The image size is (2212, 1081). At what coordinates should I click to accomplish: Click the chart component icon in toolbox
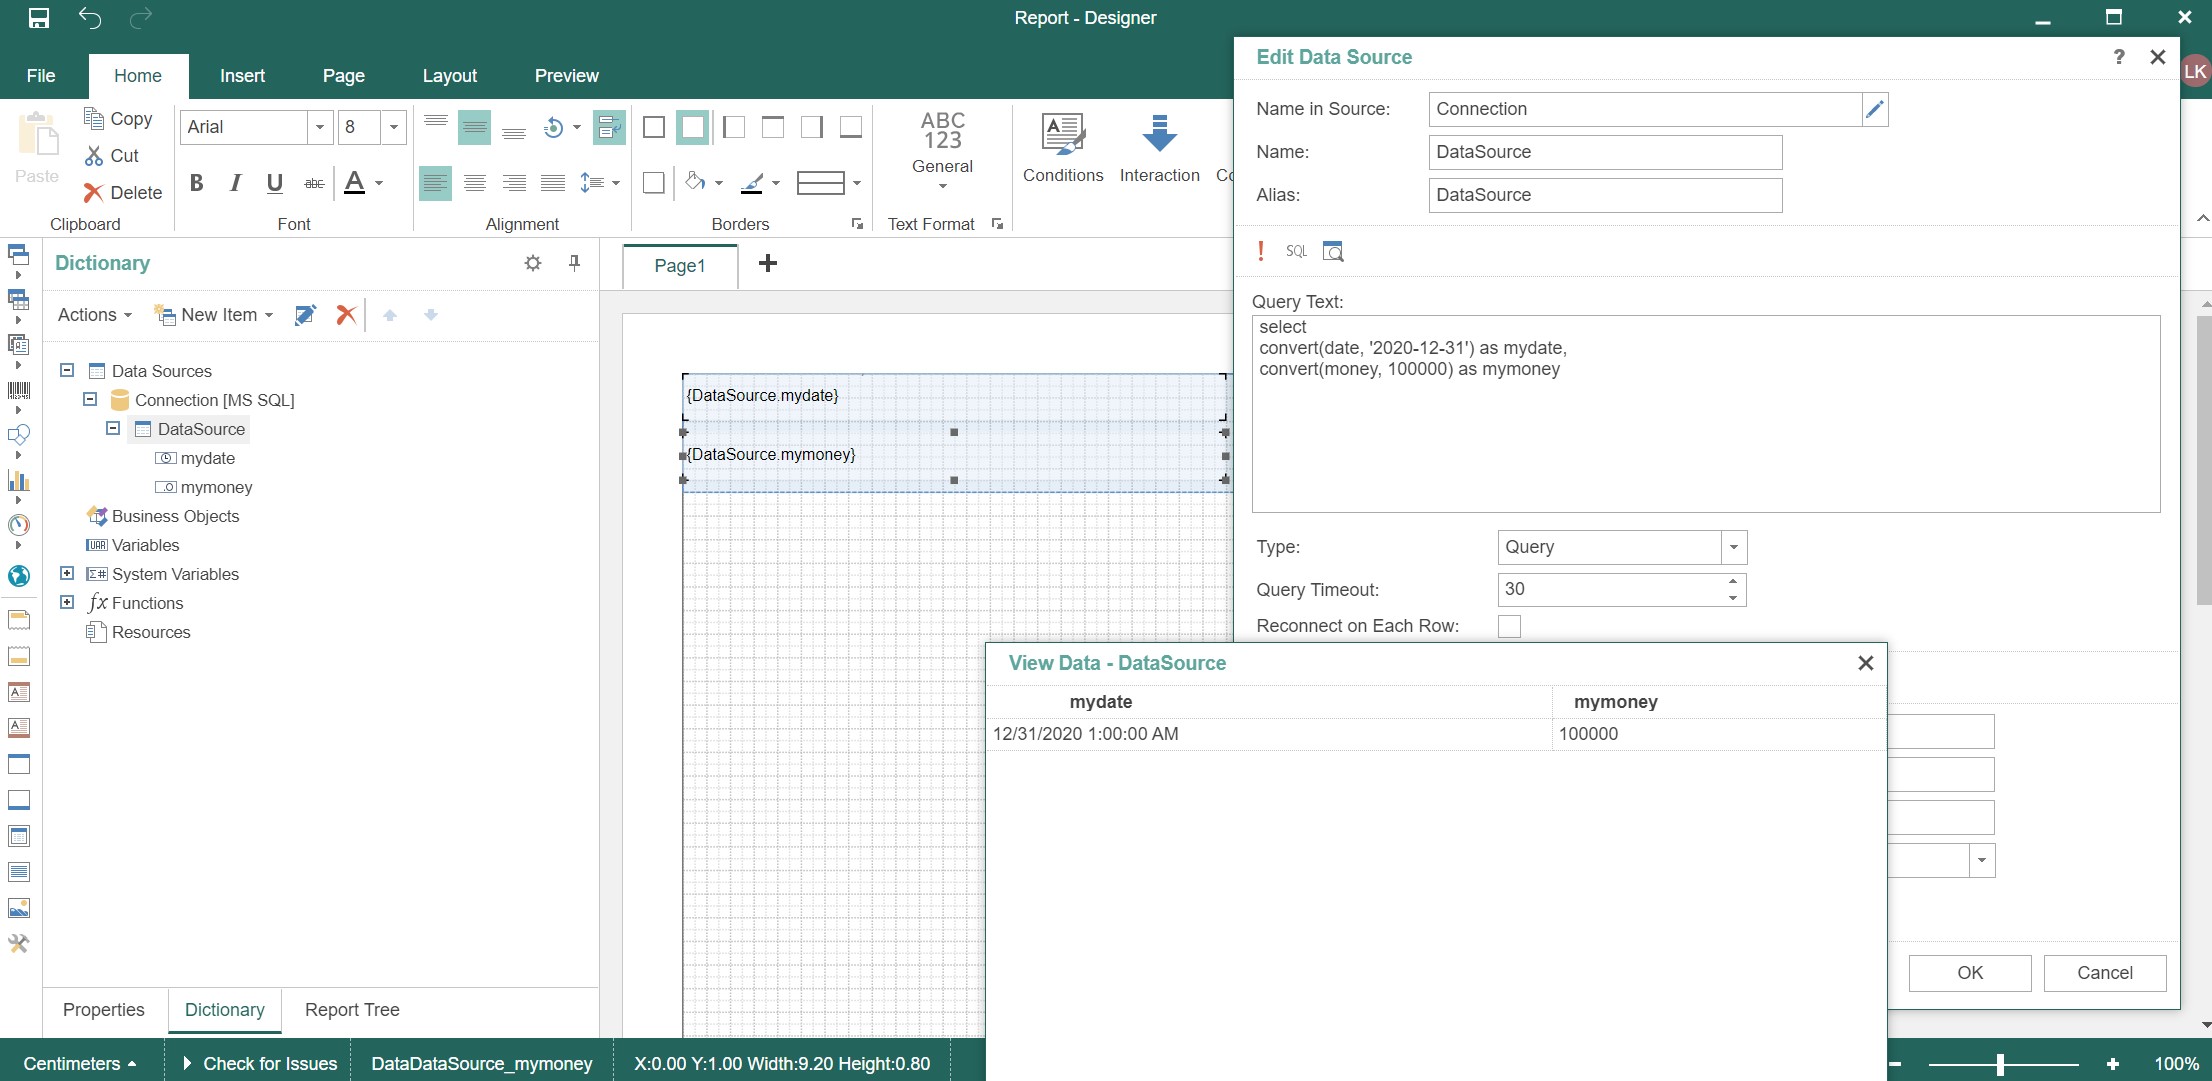tap(18, 480)
